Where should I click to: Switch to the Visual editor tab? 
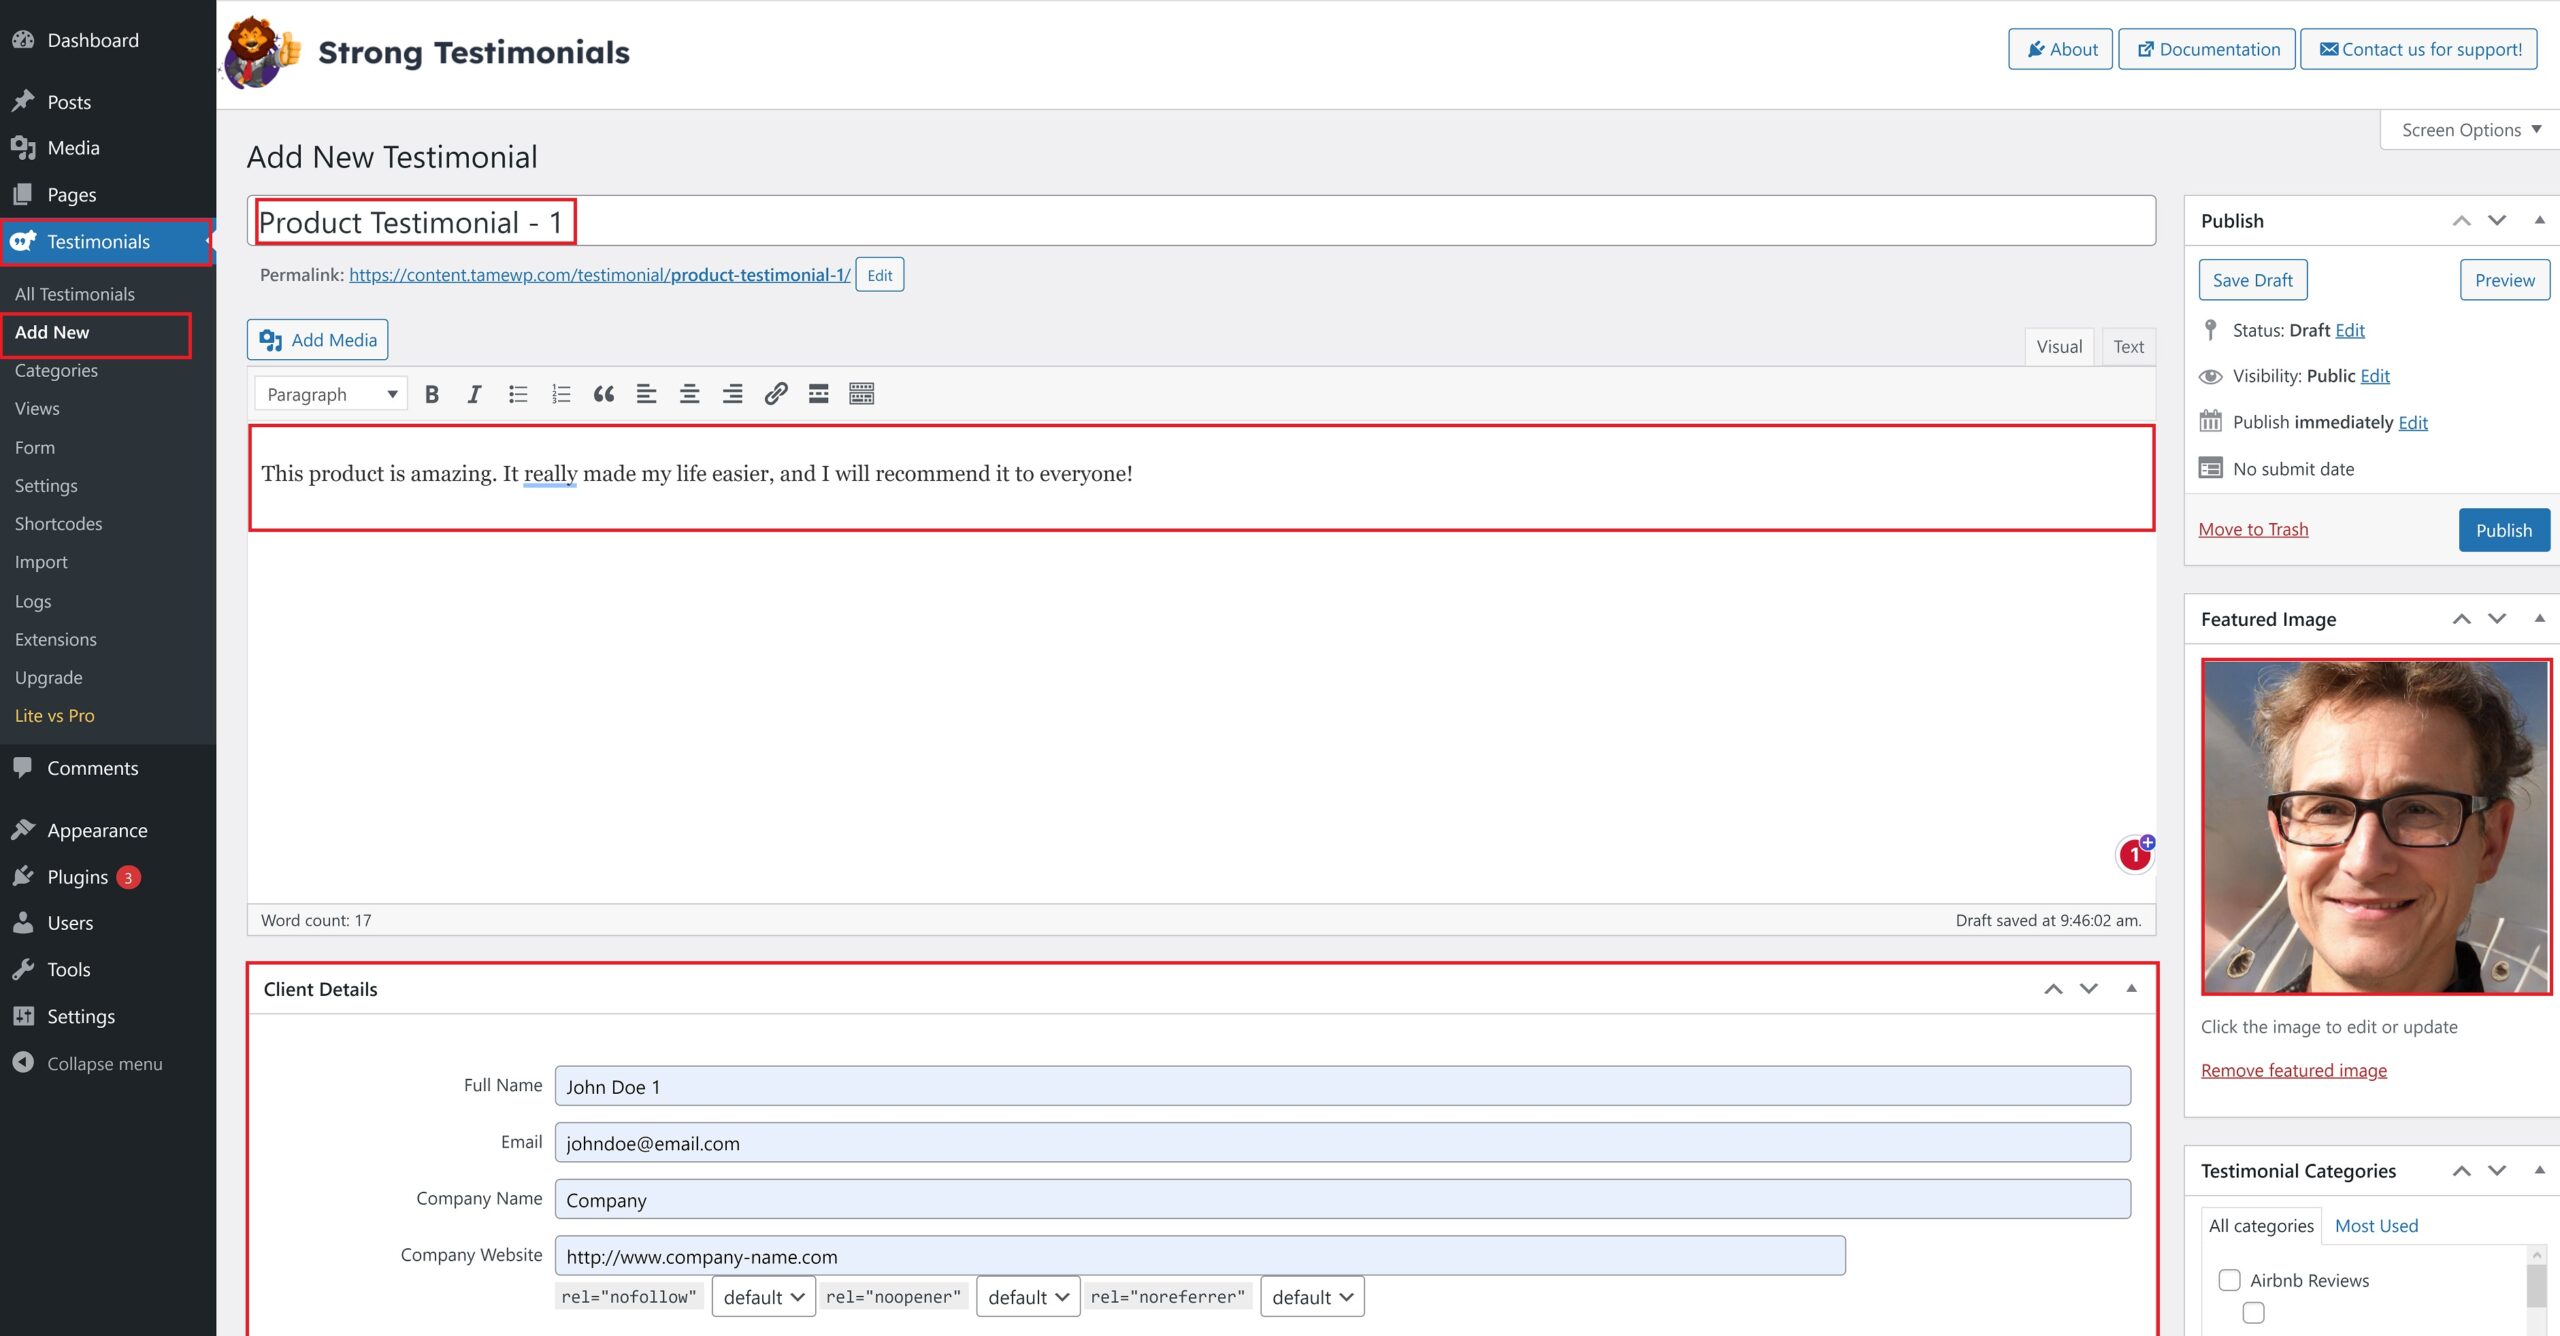click(2059, 347)
